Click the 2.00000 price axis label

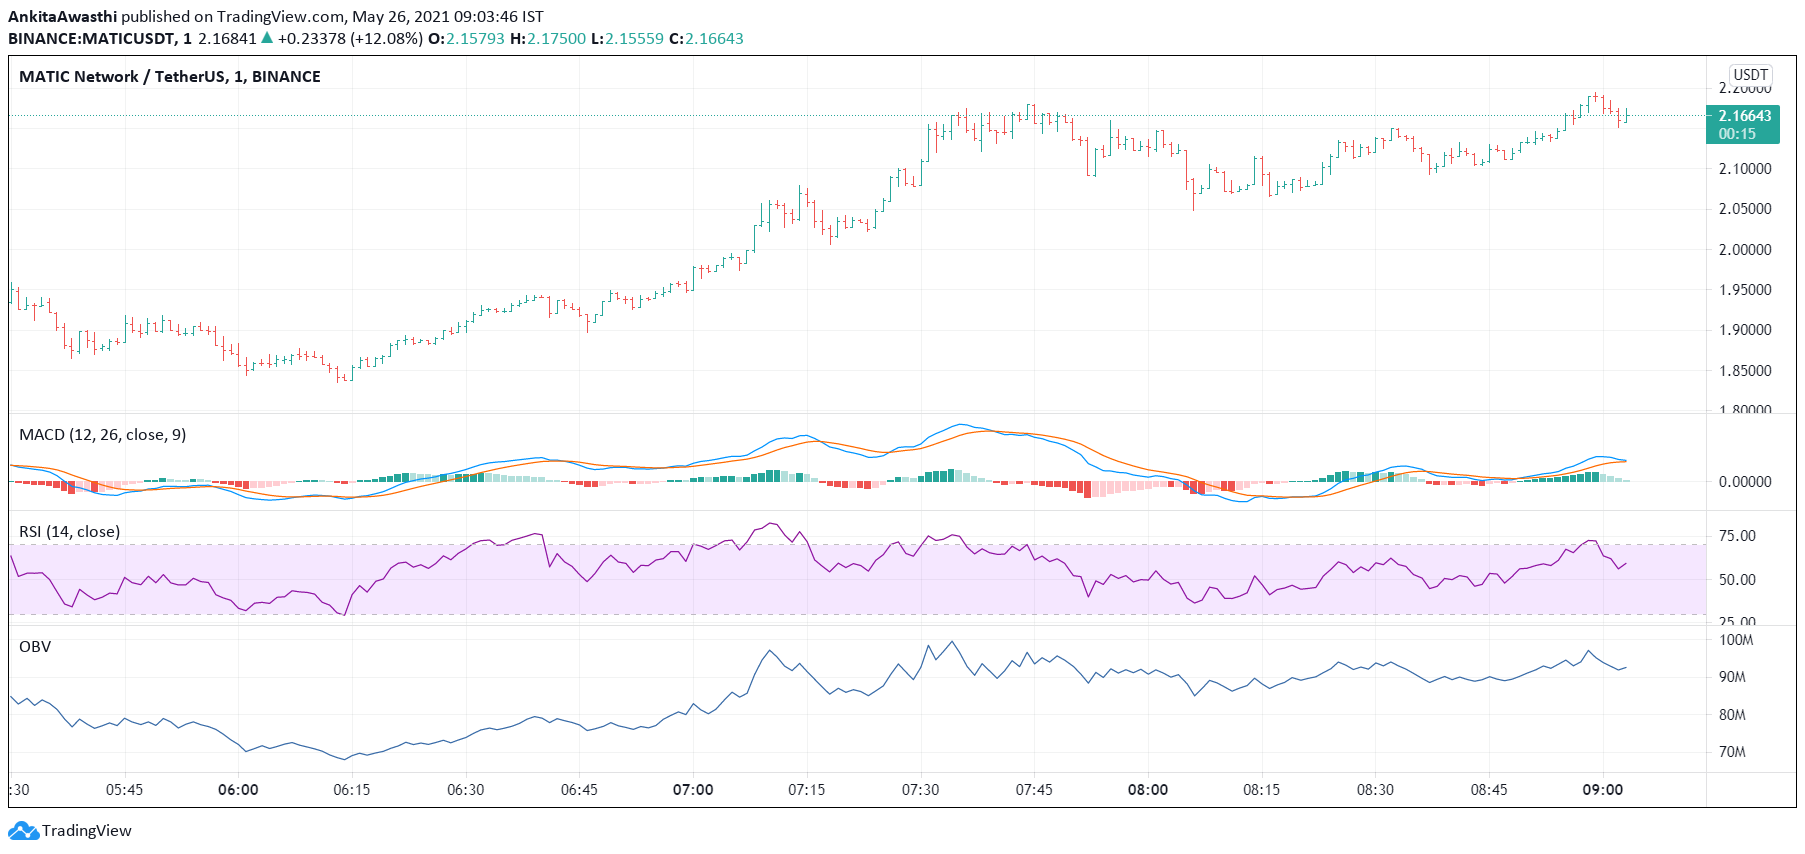(1745, 250)
